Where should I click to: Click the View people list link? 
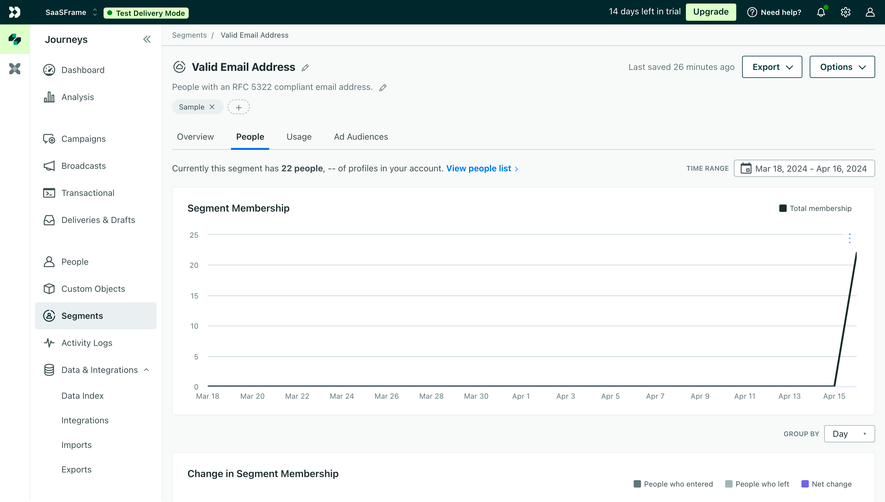[482, 168]
